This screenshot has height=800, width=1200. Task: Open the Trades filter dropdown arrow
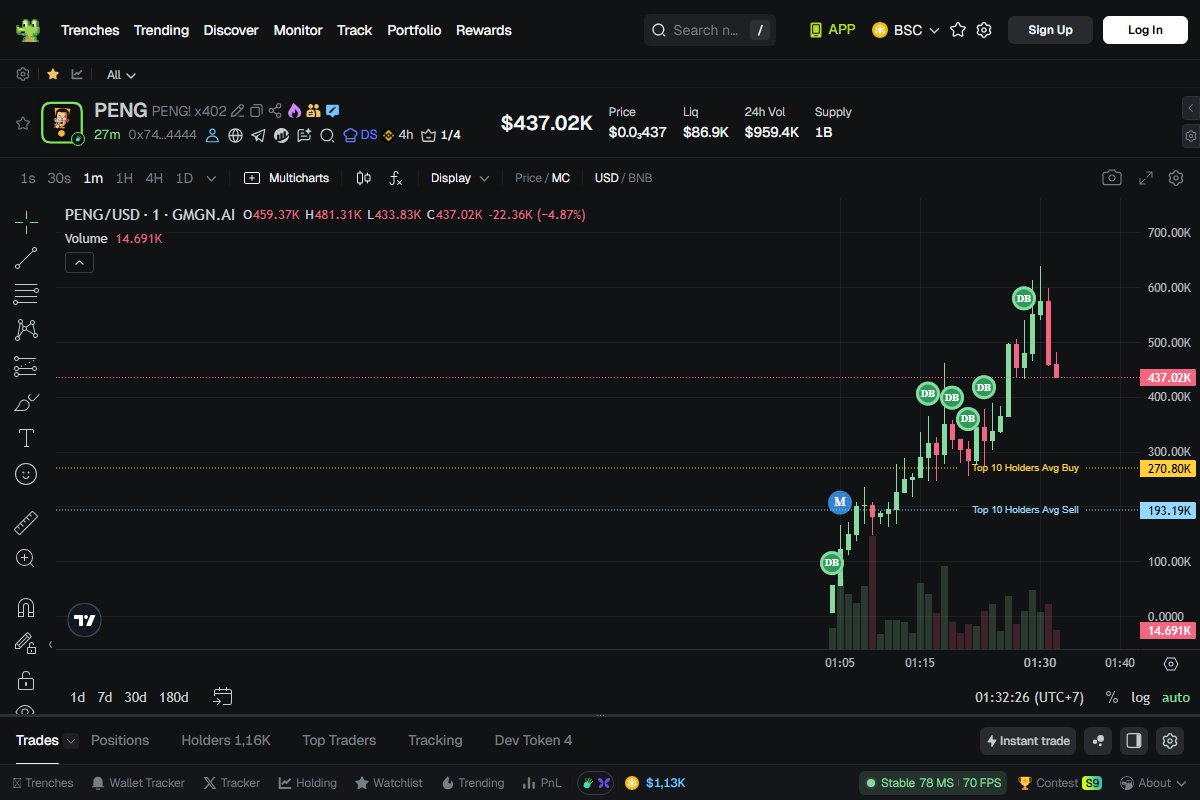tap(71, 741)
